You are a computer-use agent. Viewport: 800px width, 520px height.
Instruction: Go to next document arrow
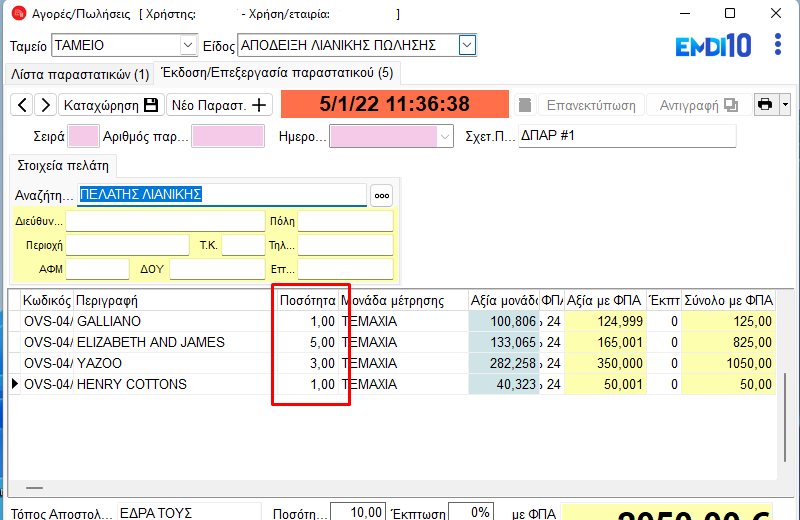(x=45, y=105)
